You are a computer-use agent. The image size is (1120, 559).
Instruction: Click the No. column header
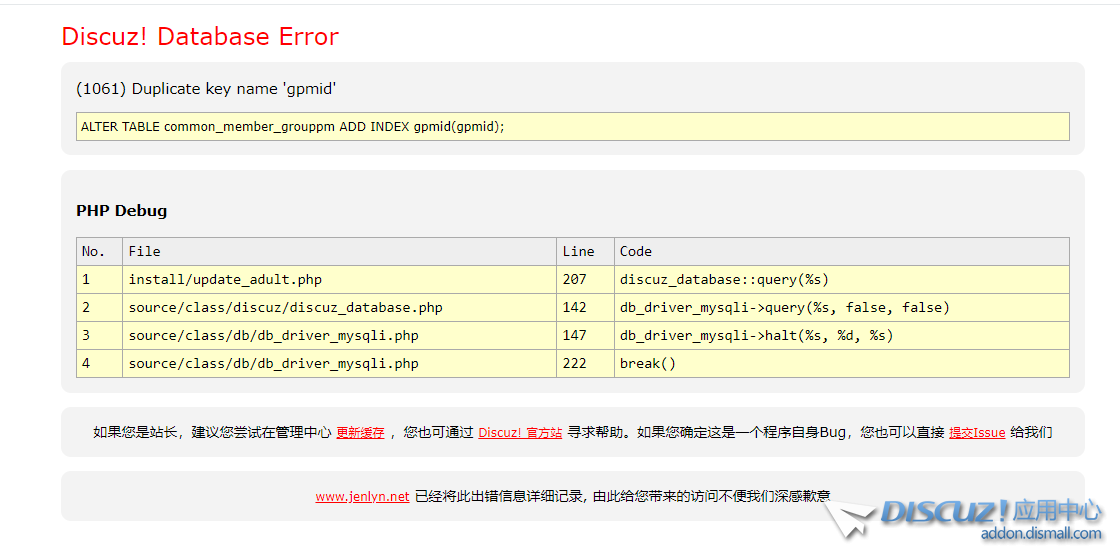click(x=99, y=251)
